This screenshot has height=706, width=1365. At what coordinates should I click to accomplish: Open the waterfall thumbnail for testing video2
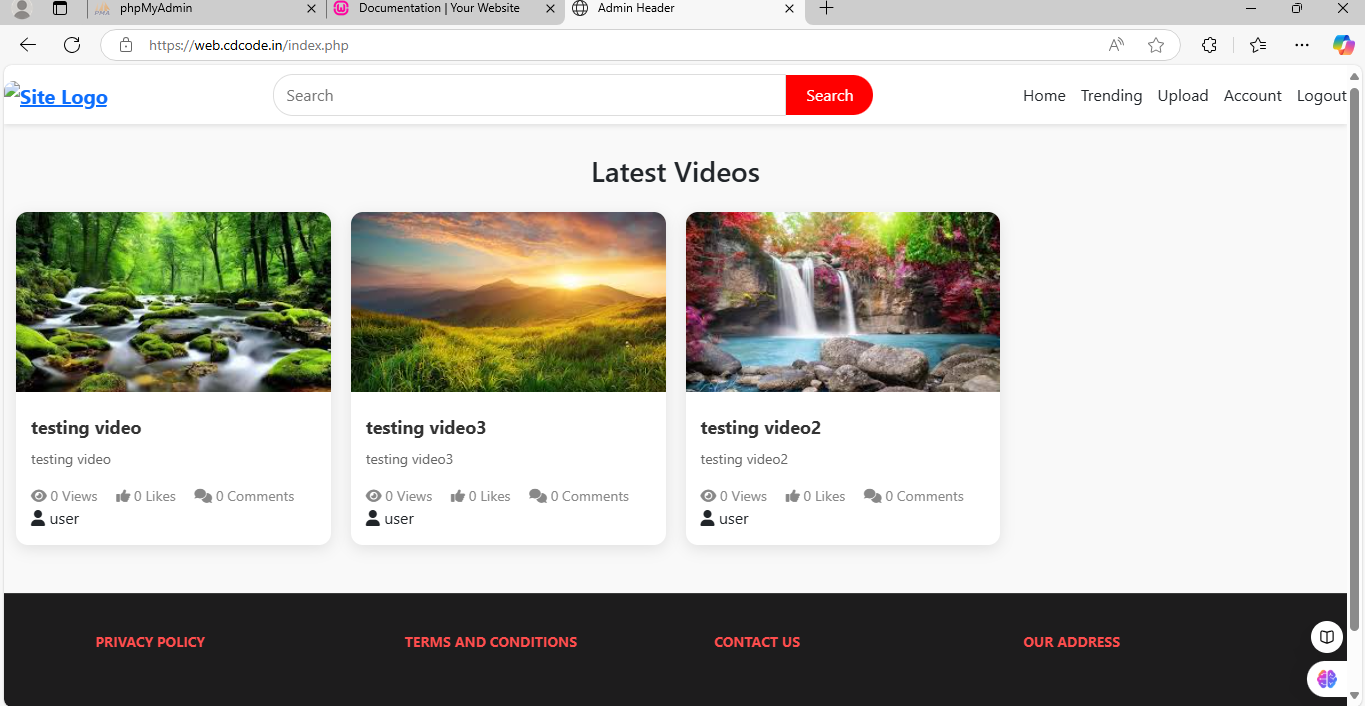click(842, 301)
